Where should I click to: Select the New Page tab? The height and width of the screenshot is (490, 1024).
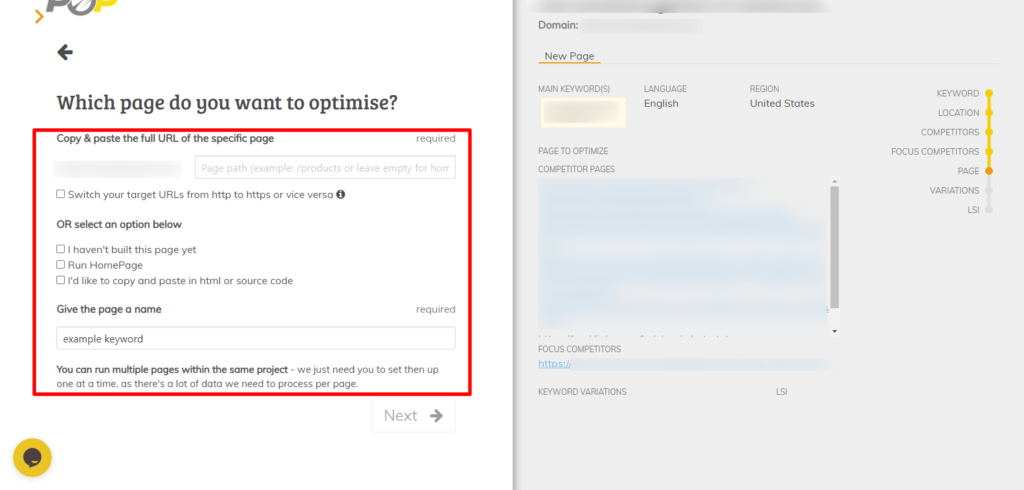pos(569,56)
